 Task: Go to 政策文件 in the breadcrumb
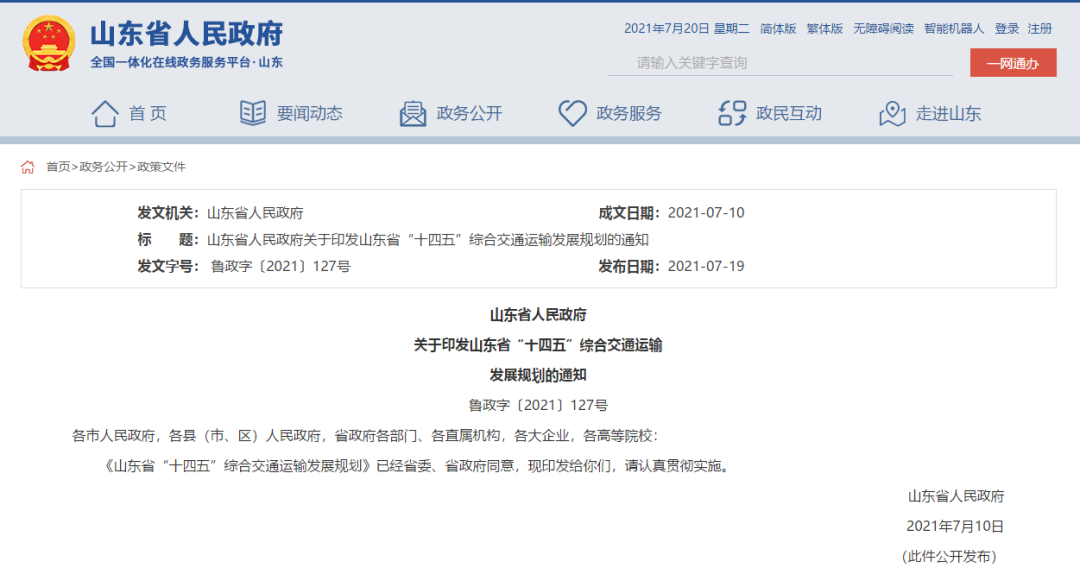(161, 167)
